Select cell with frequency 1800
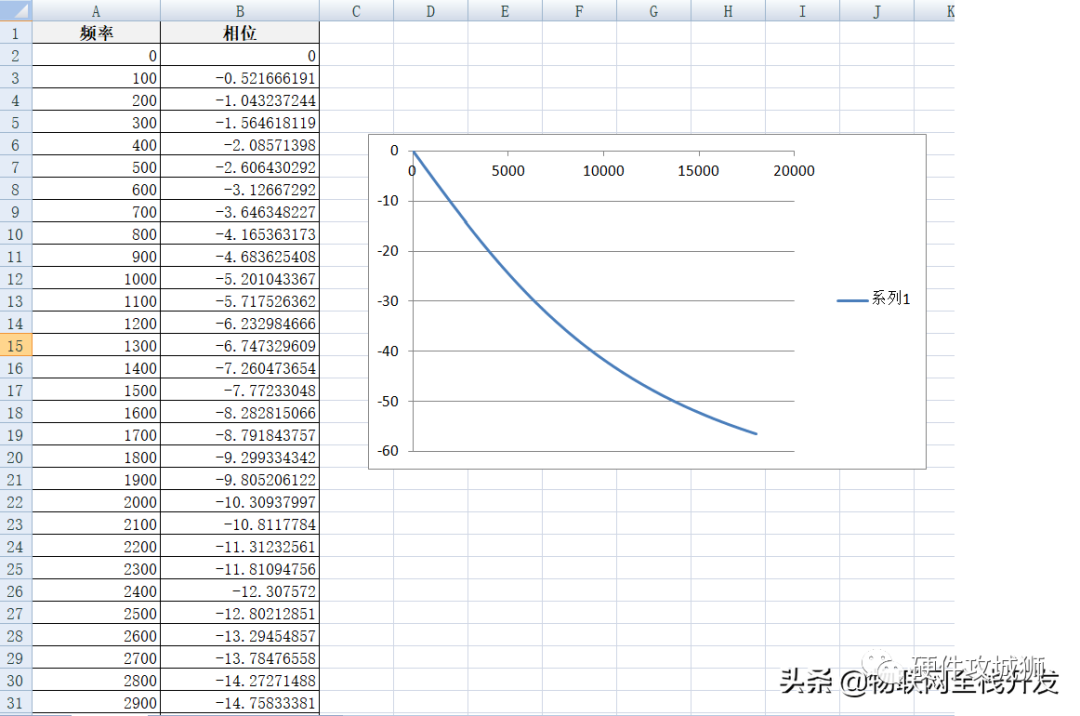The image size is (1080, 716). pos(96,457)
